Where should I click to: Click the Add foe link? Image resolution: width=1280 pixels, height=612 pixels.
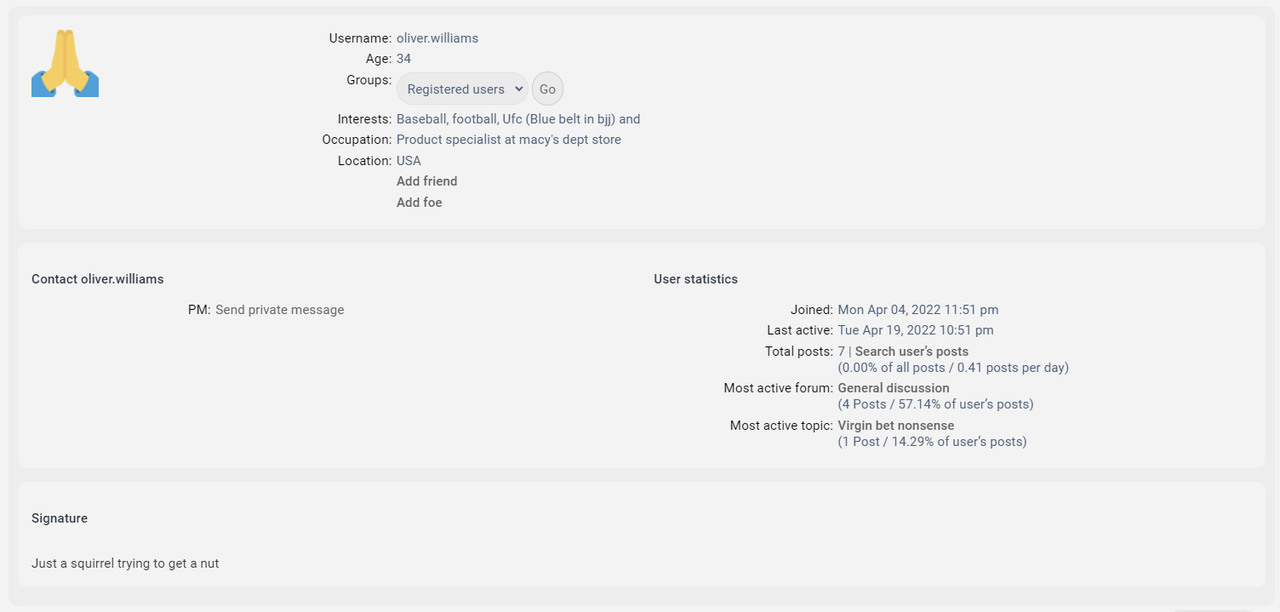[x=419, y=202]
